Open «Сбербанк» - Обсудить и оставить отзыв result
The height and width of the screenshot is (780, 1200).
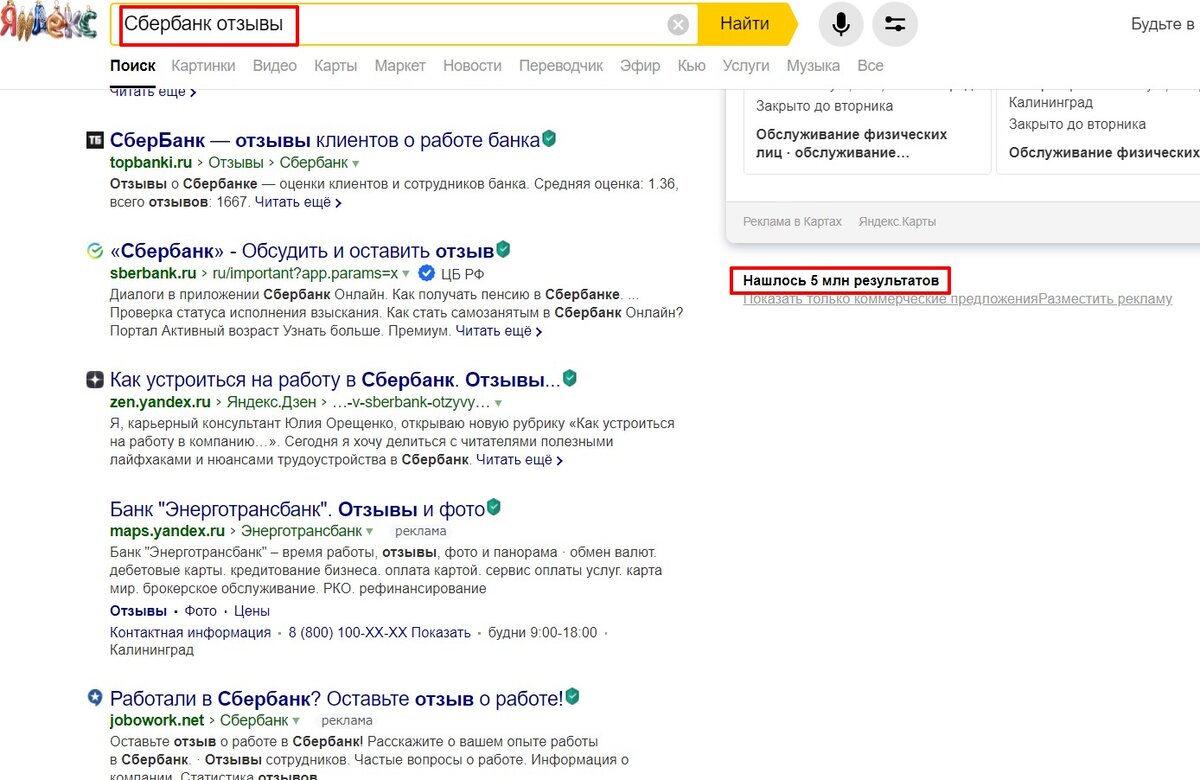click(x=302, y=250)
